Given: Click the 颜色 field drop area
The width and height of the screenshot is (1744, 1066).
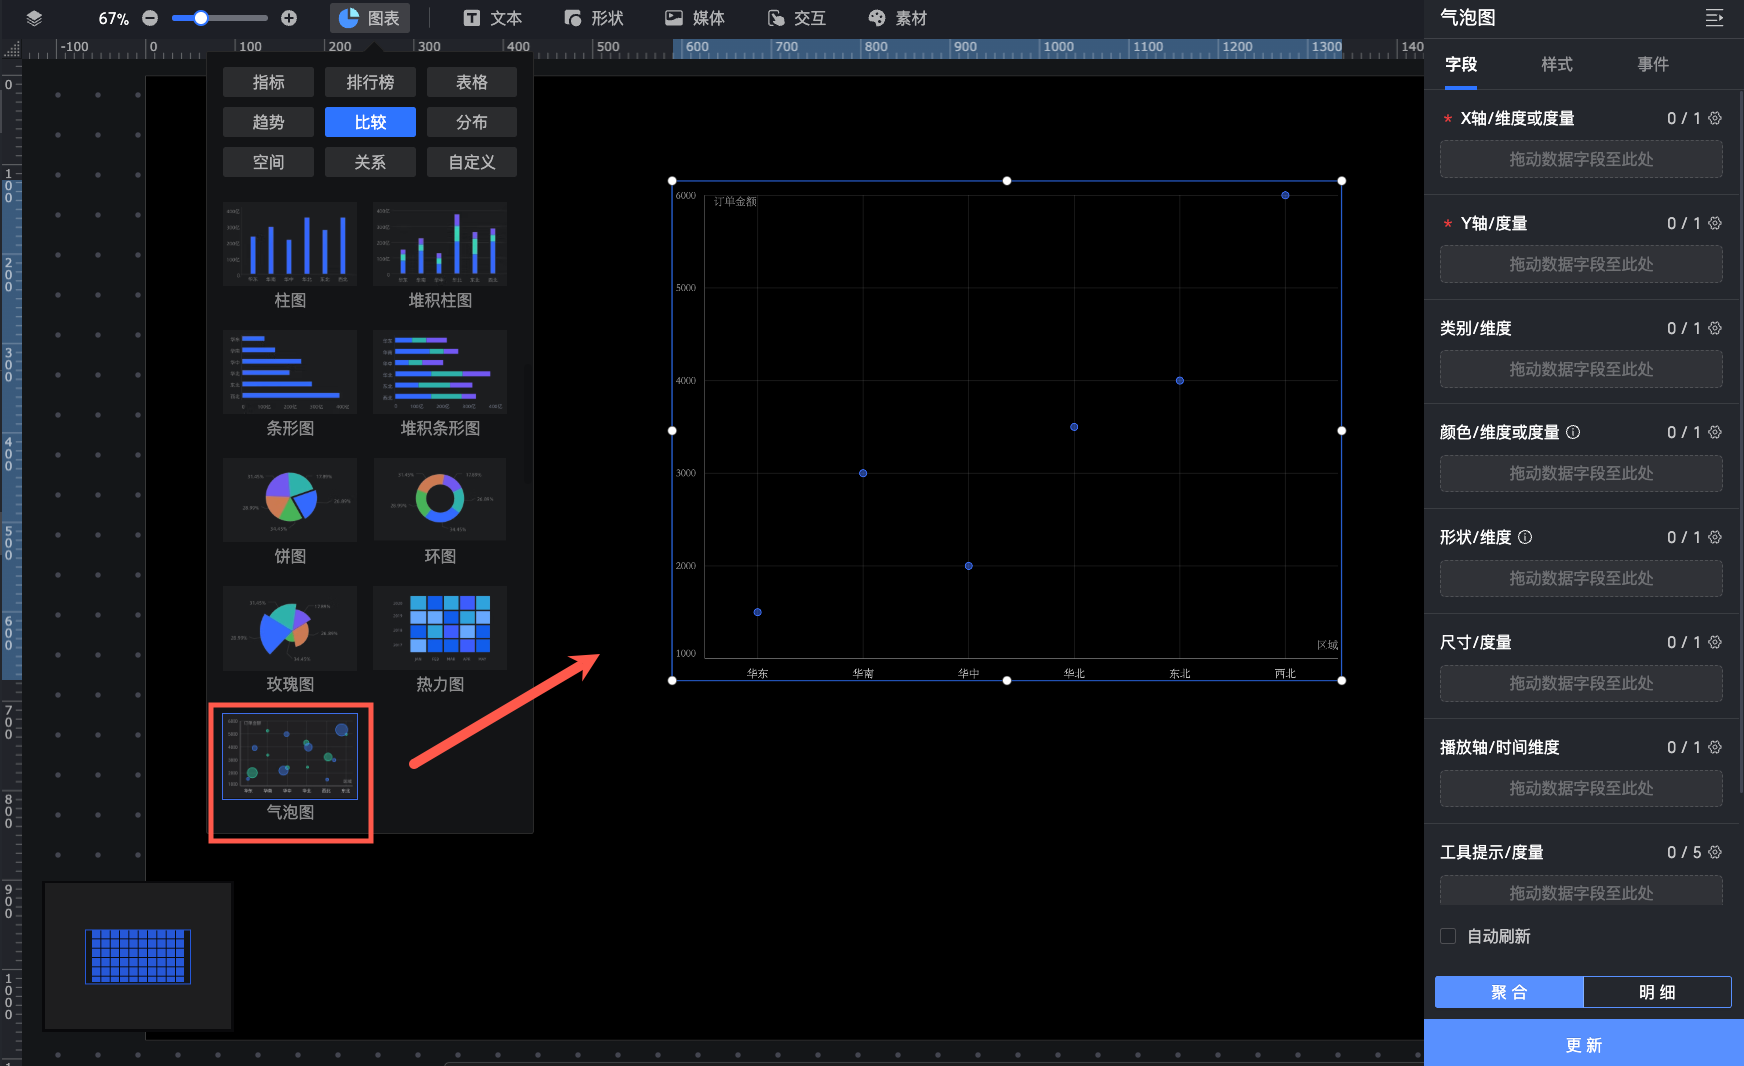Looking at the screenshot, I should click(1581, 473).
